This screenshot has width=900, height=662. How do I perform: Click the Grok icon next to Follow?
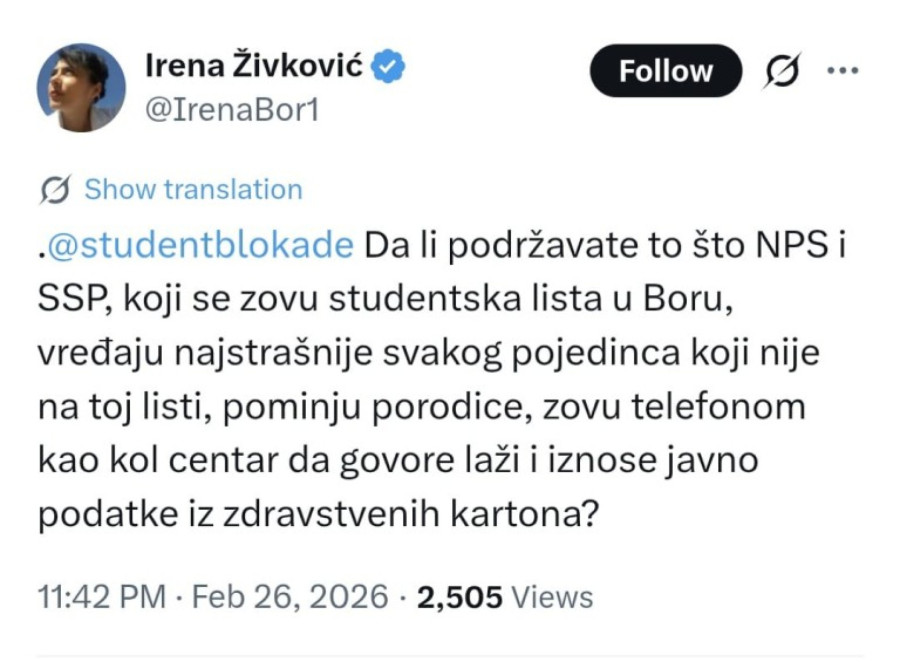click(x=782, y=70)
